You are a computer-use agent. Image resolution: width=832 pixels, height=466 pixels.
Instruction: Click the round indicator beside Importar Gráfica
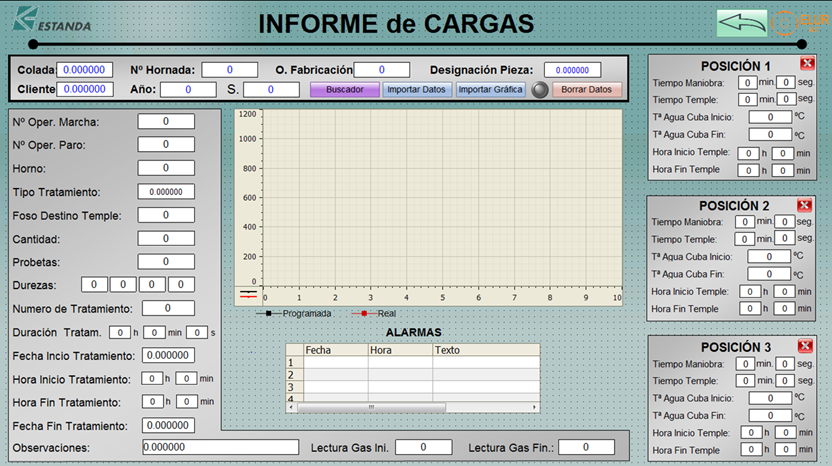[x=540, y=90]
